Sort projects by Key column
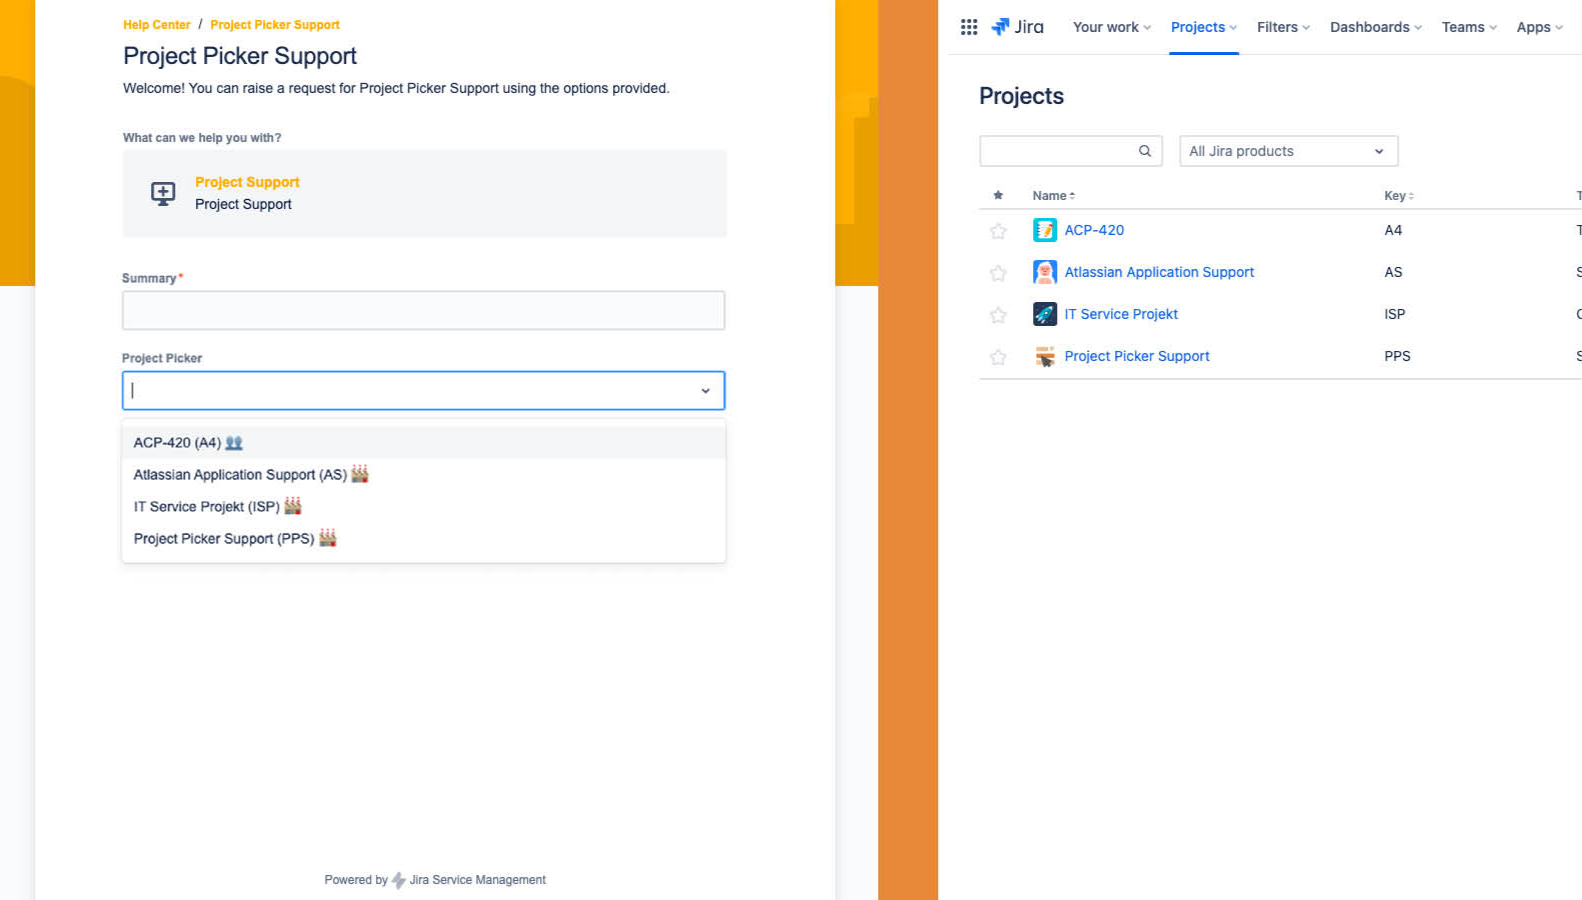The height and width of the screenshot is (900, 1582). tap(1398, 195)
